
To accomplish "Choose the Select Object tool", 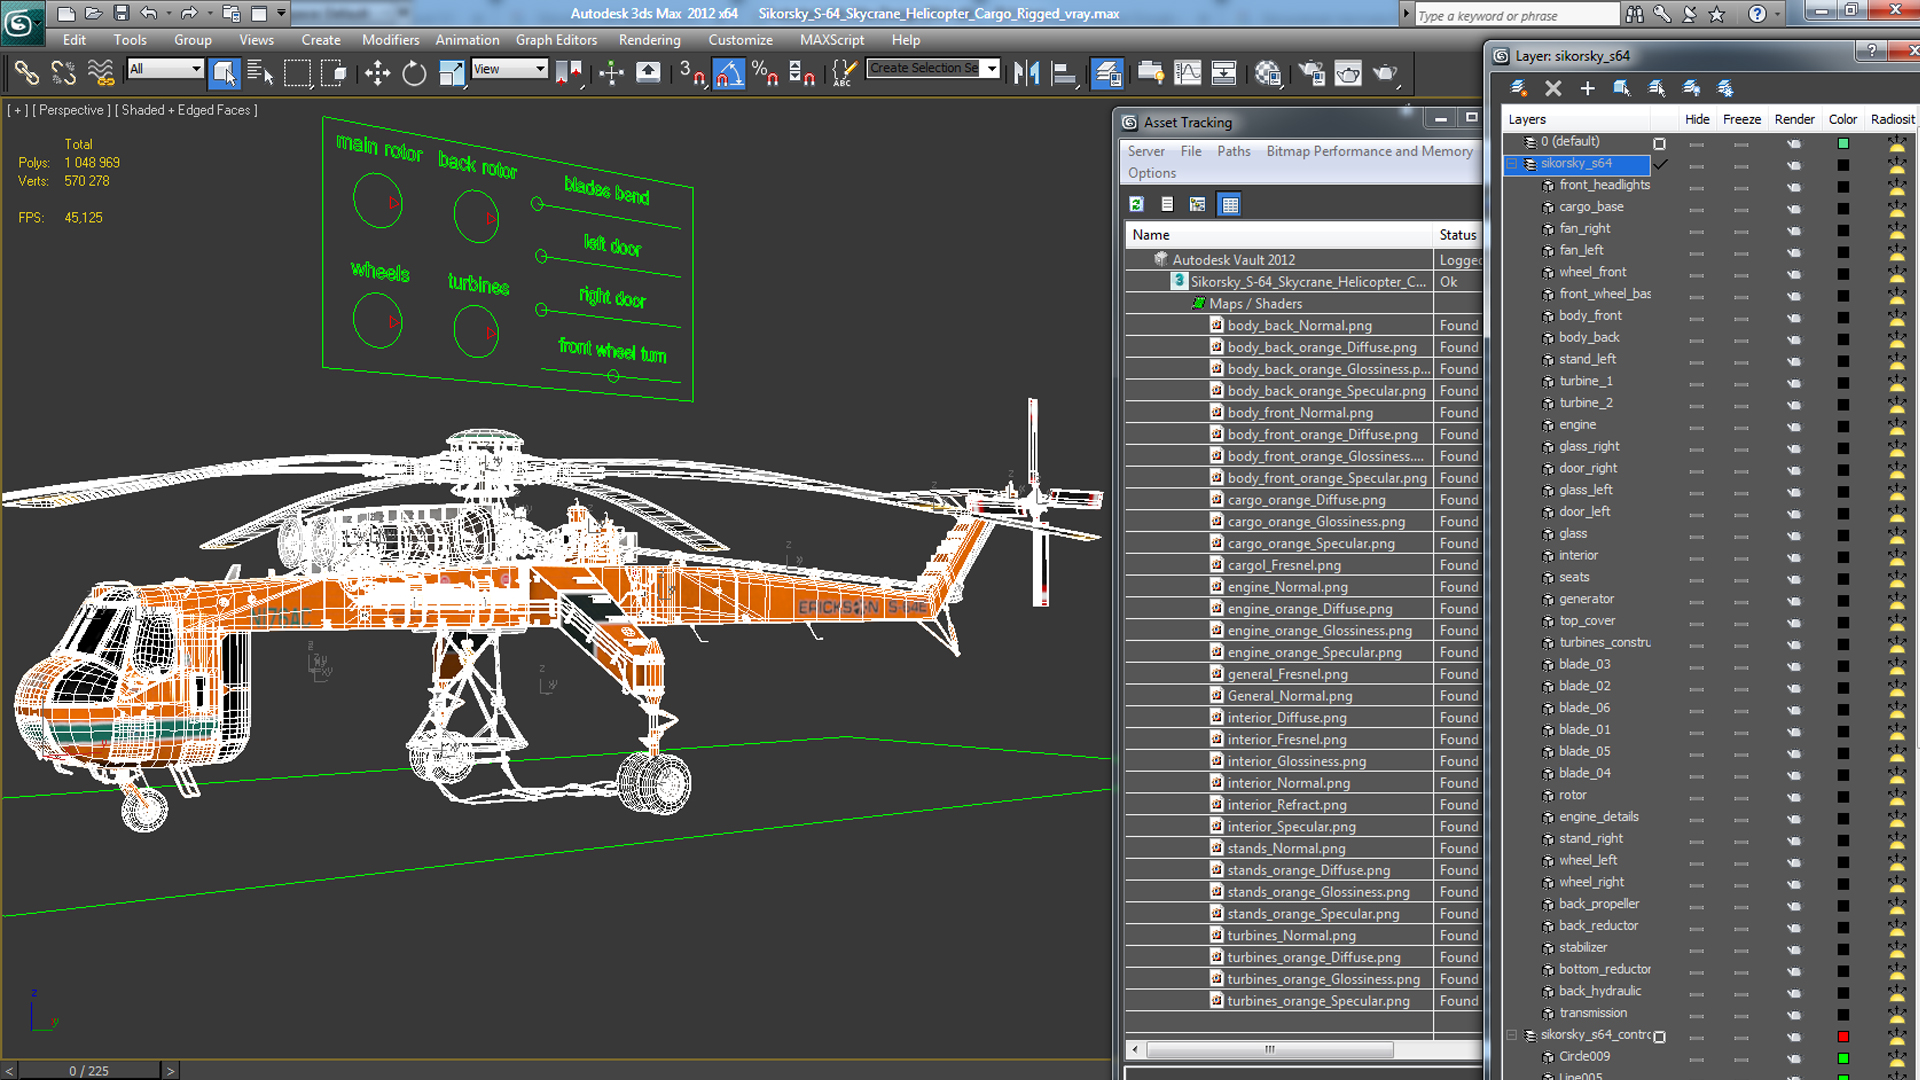I will pyautogui.click(x=224, y=72).
